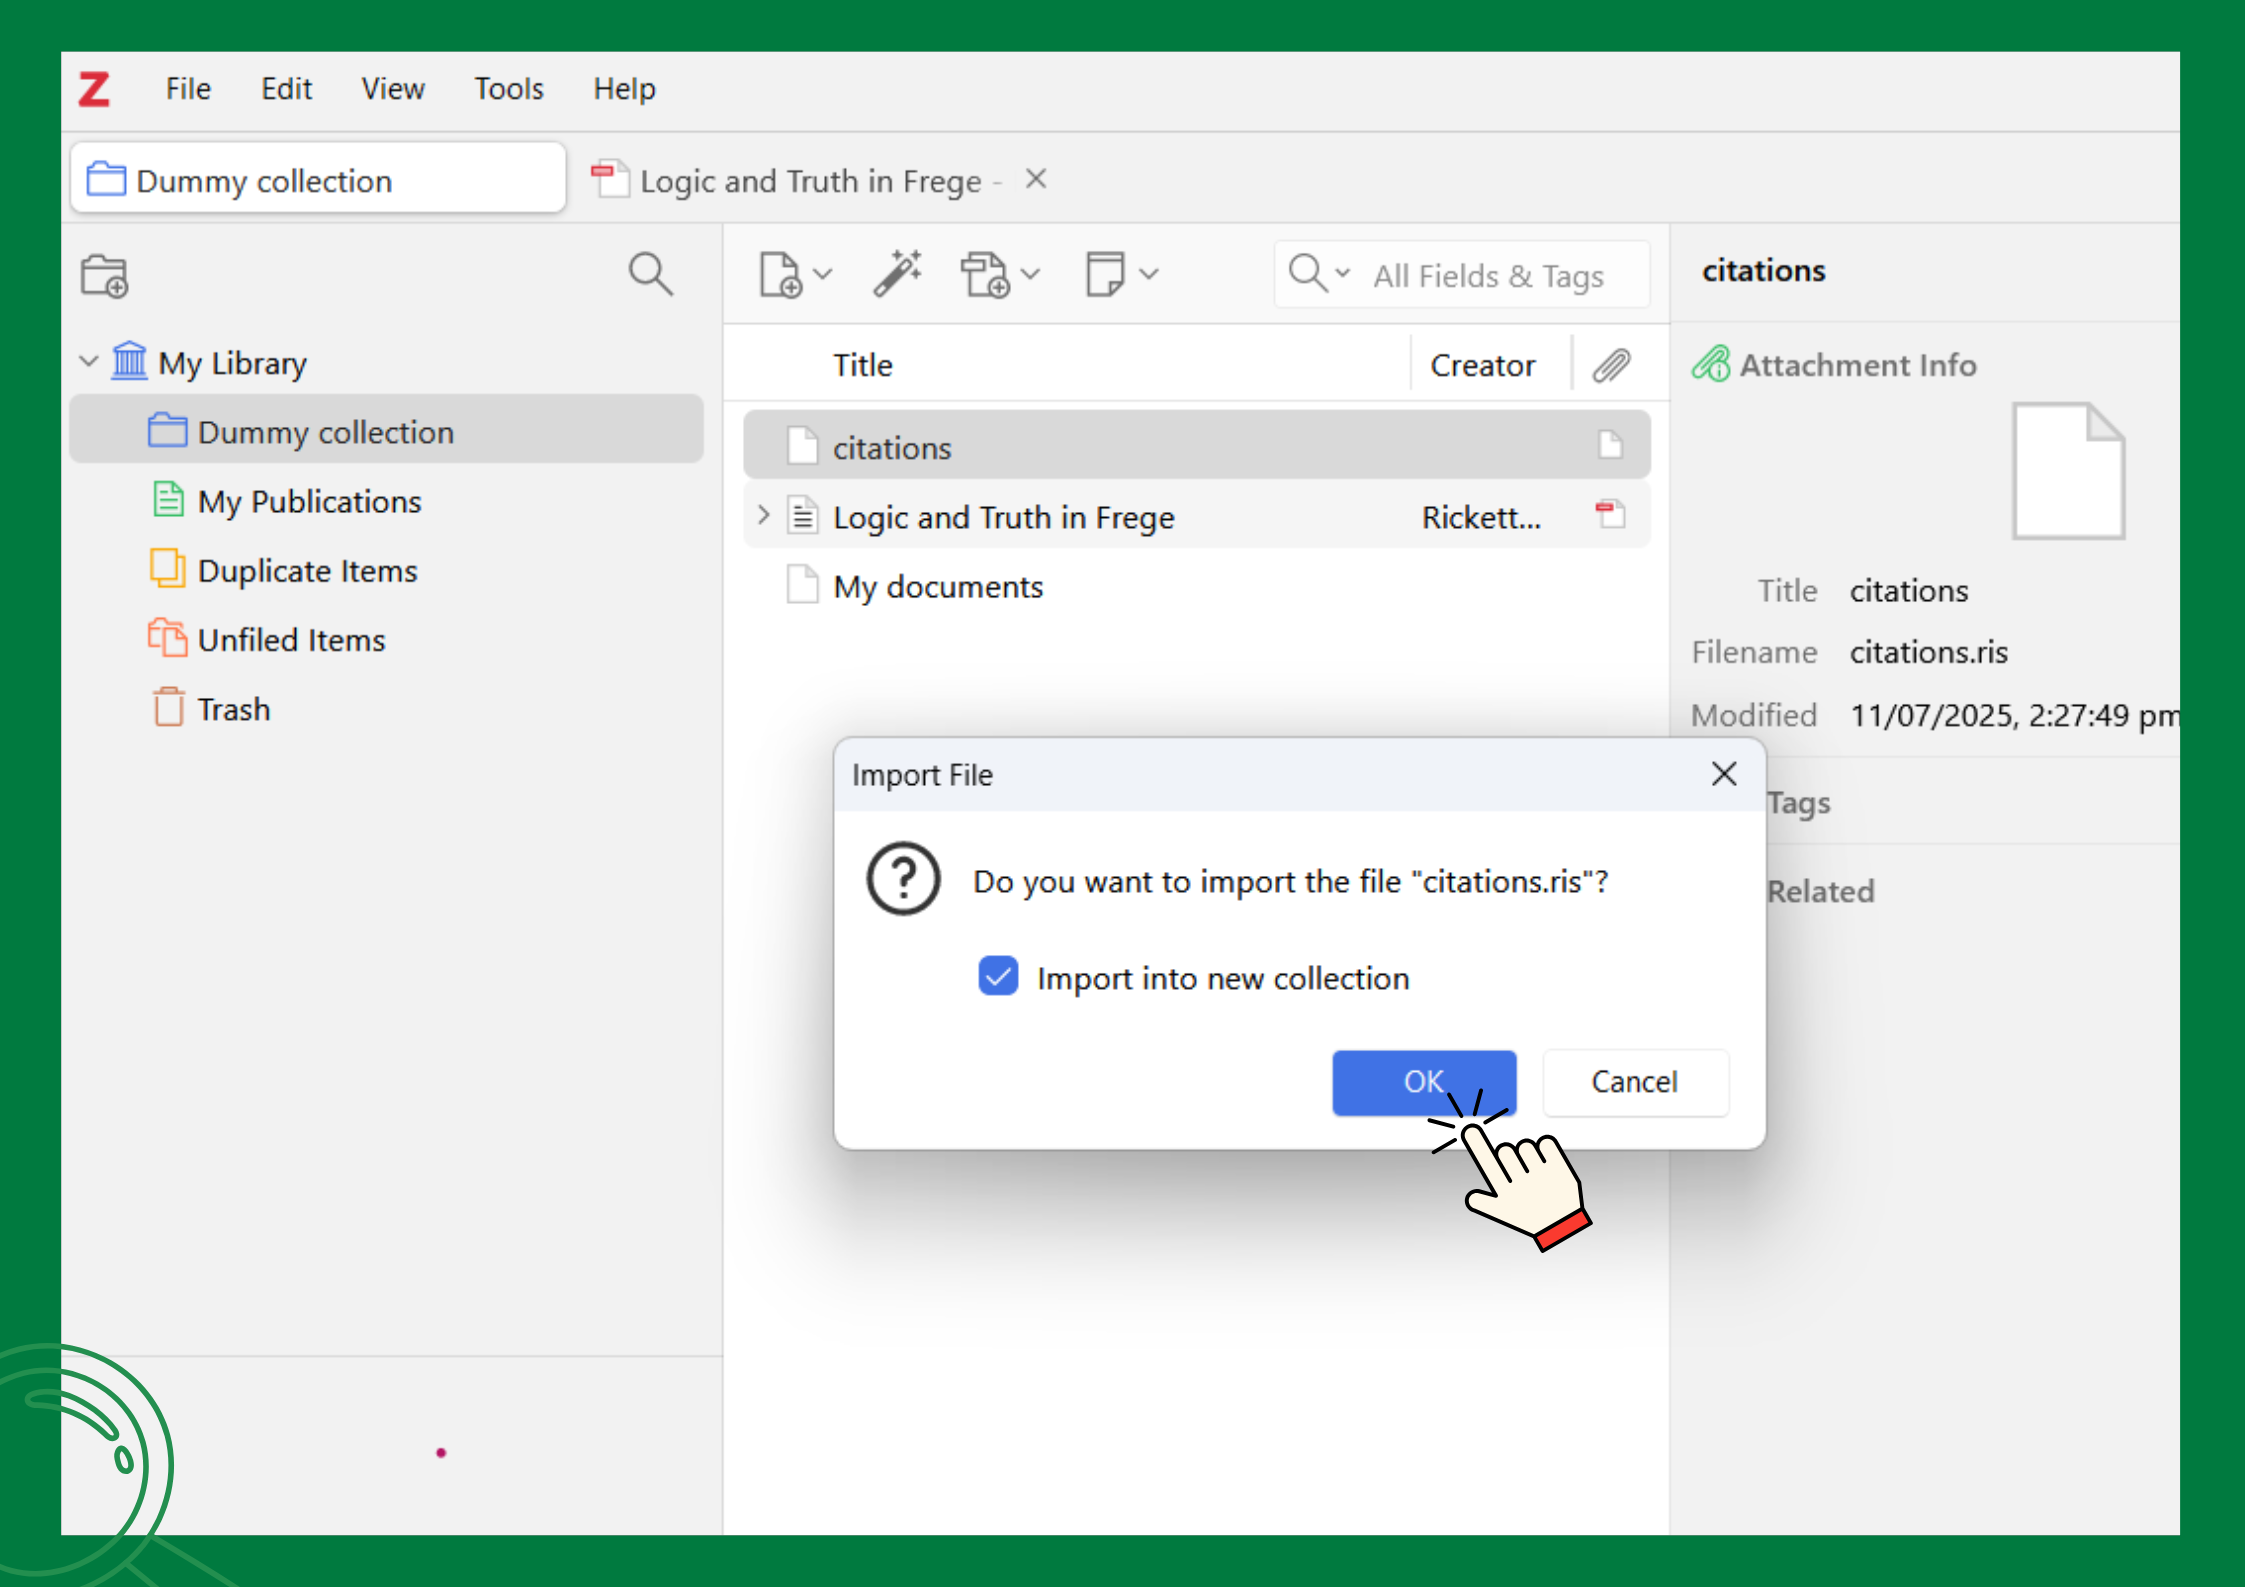Collapse the Attachment Info section header

click(x=1858, y=365)
